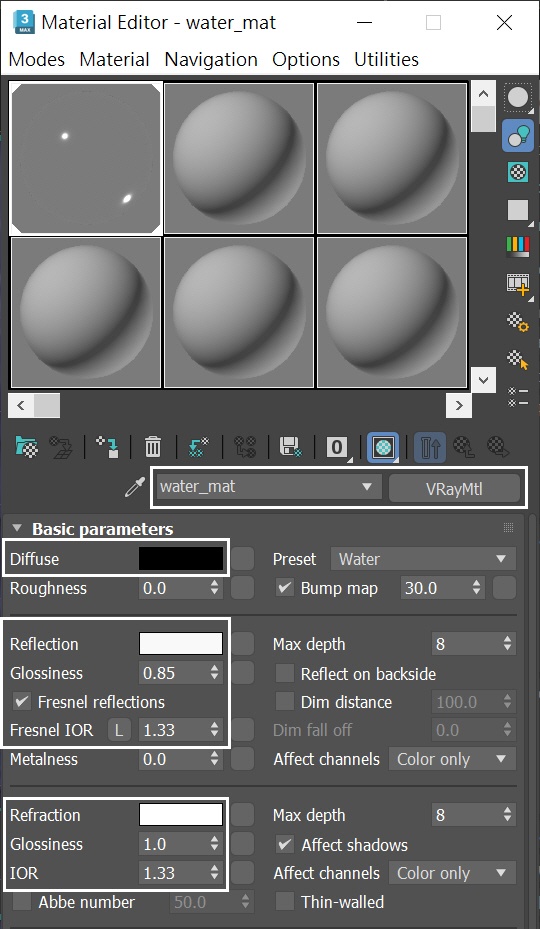Click the Make Unique icon
The width and height of the screenshot is (540, 929).
tap(245, 447)
